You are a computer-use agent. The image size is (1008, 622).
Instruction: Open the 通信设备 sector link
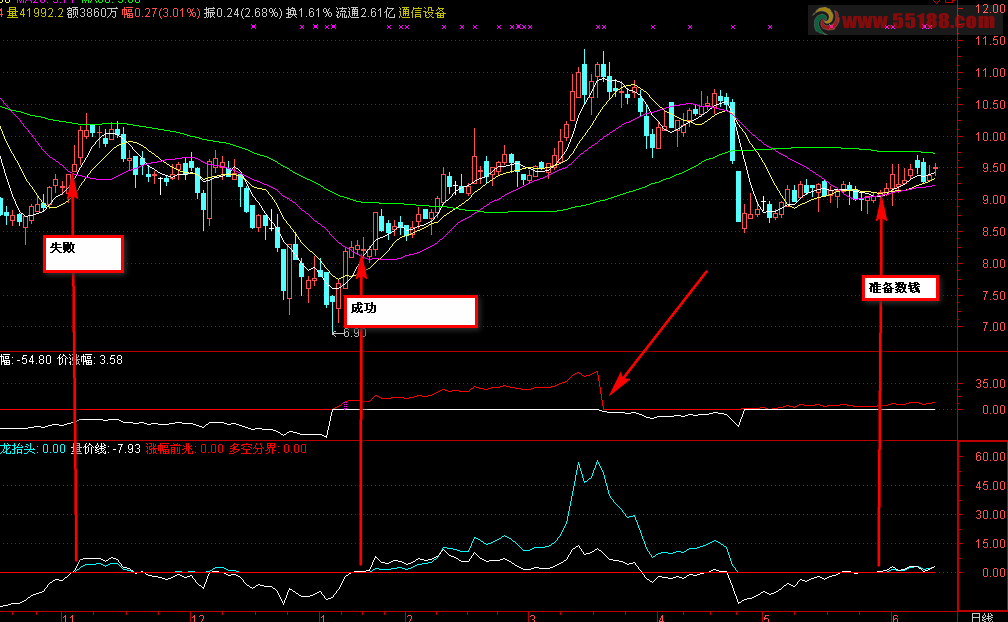coord(422,13)
